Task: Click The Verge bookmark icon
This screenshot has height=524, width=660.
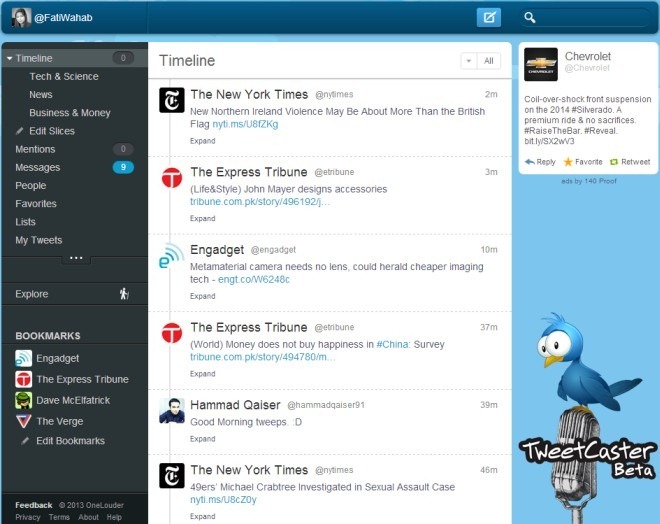Action: [x=24, y=421]
